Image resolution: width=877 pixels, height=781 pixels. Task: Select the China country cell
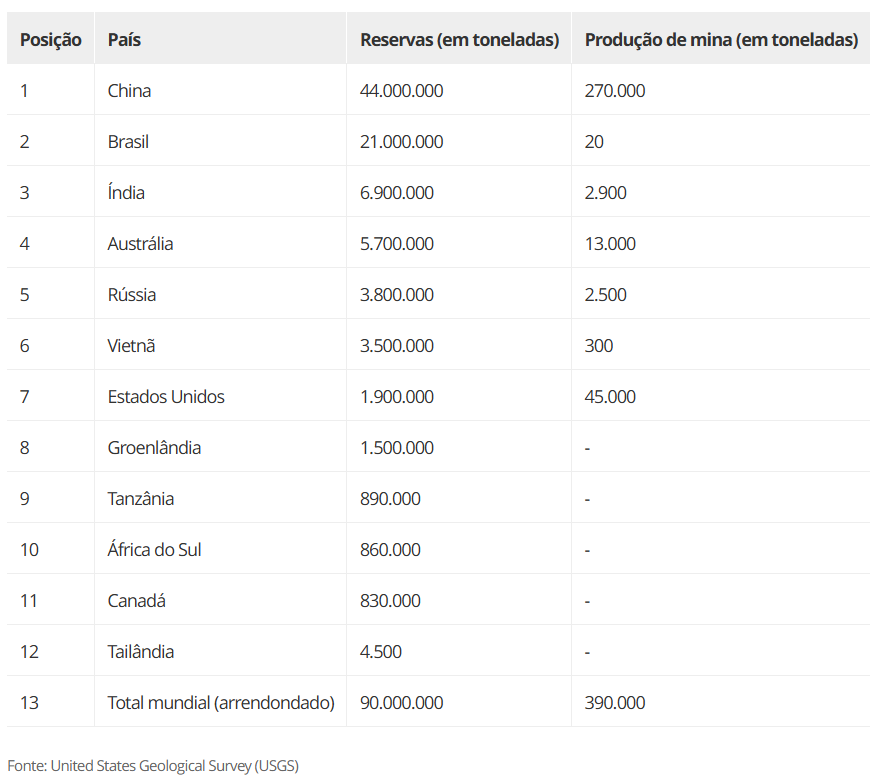[129, 91]
